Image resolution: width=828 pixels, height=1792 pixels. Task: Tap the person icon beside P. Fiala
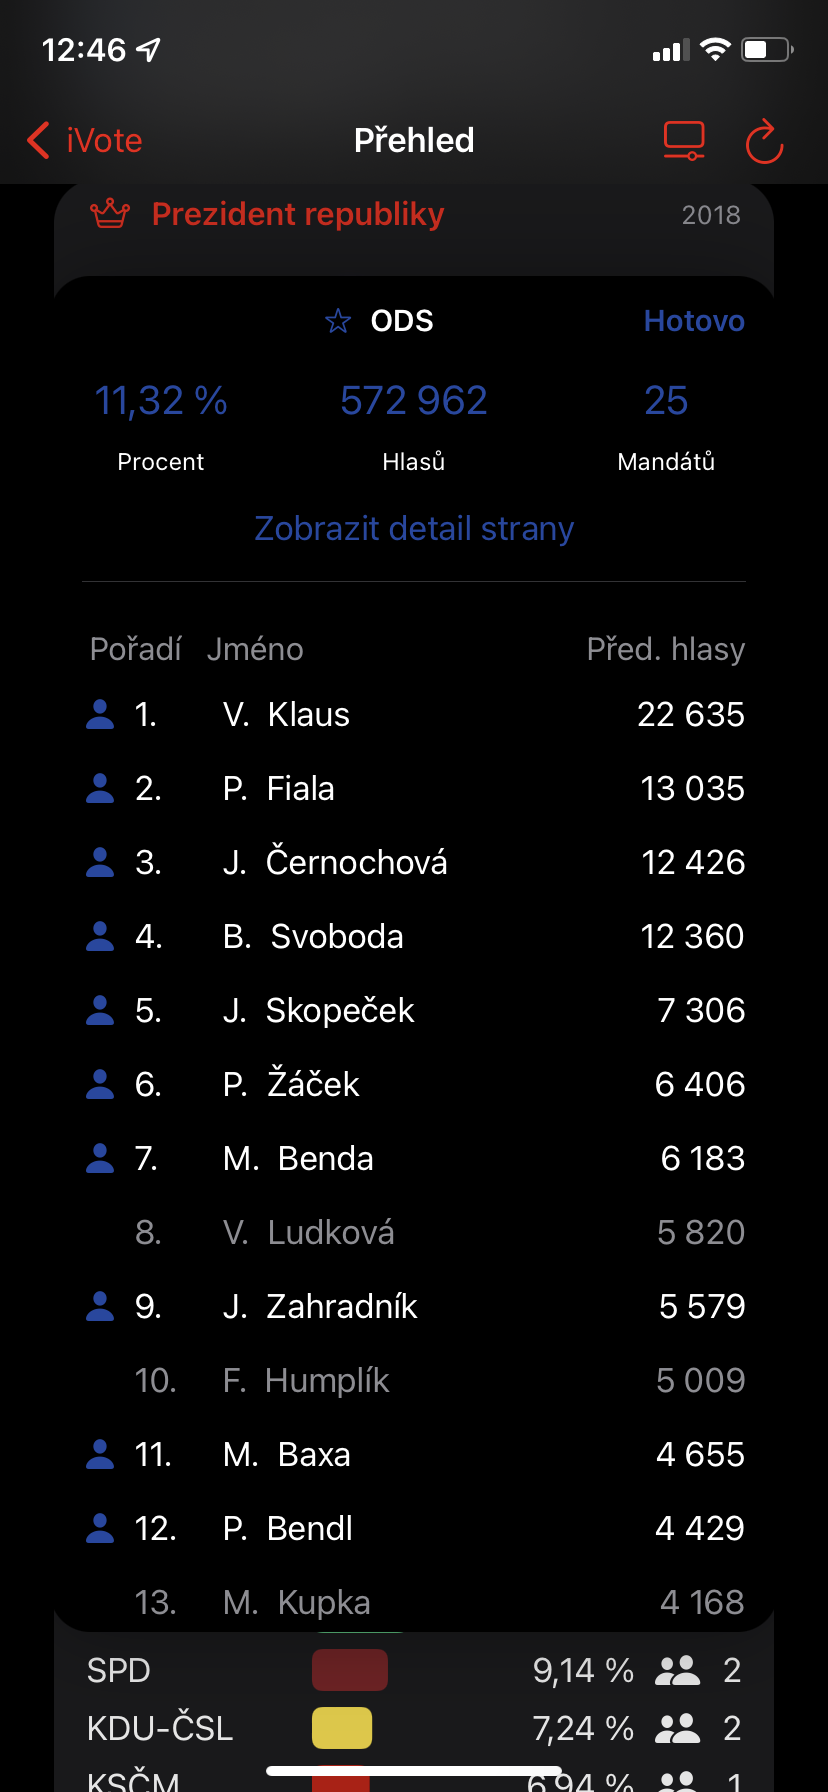click(100, 788)
